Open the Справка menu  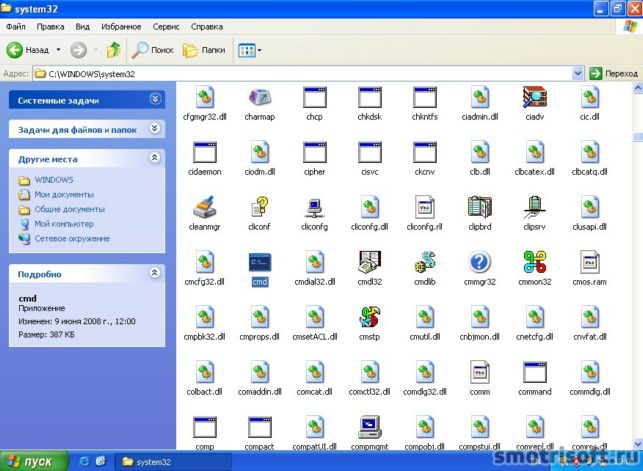[207, 27]
